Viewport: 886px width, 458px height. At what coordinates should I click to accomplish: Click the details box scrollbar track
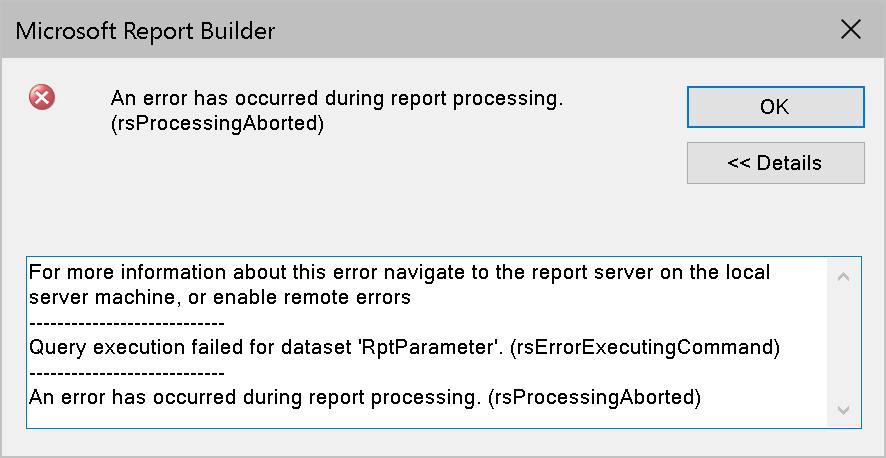pyautogui.click(x=843, y=343)
